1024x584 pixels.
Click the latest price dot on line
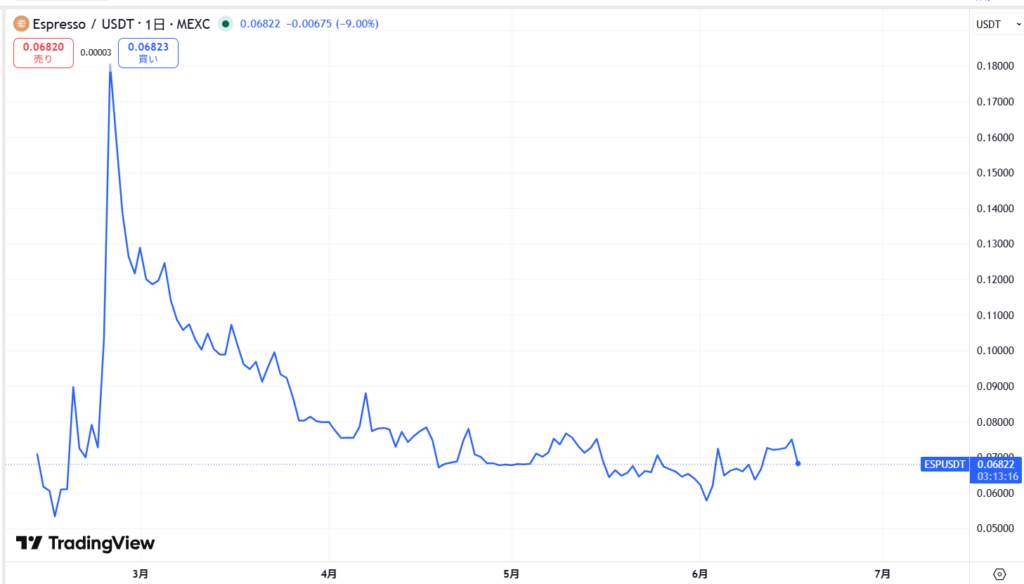pyautogui.click(x=798, y=464)
